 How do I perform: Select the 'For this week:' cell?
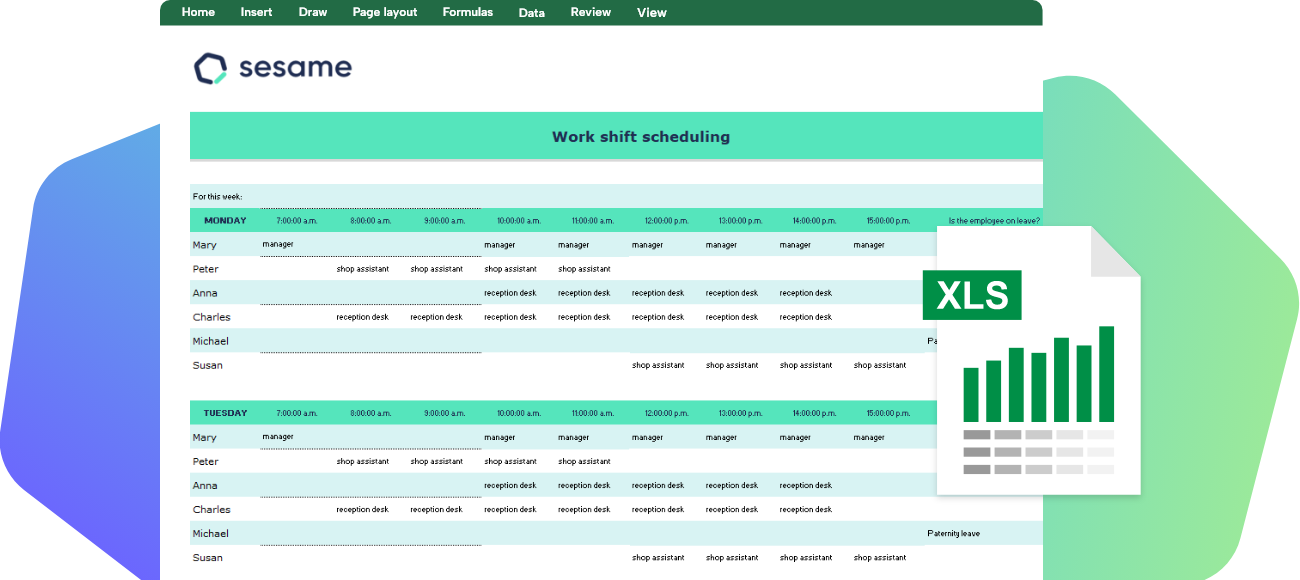click(217, 197)
